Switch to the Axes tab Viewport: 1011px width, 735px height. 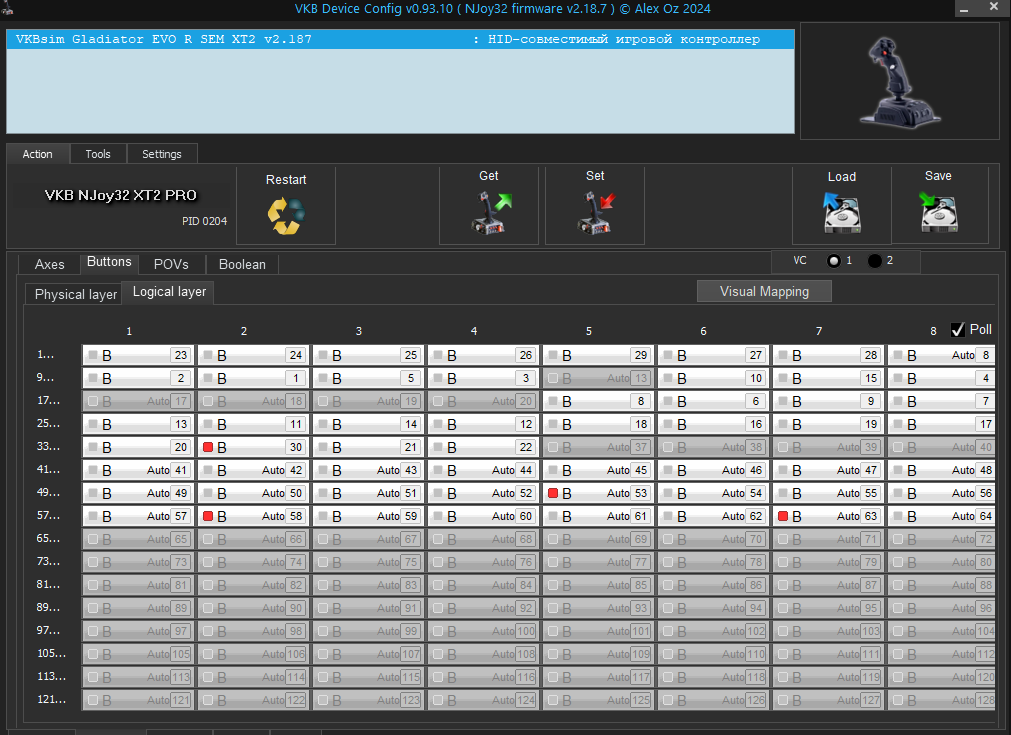(x=50, y=264)
